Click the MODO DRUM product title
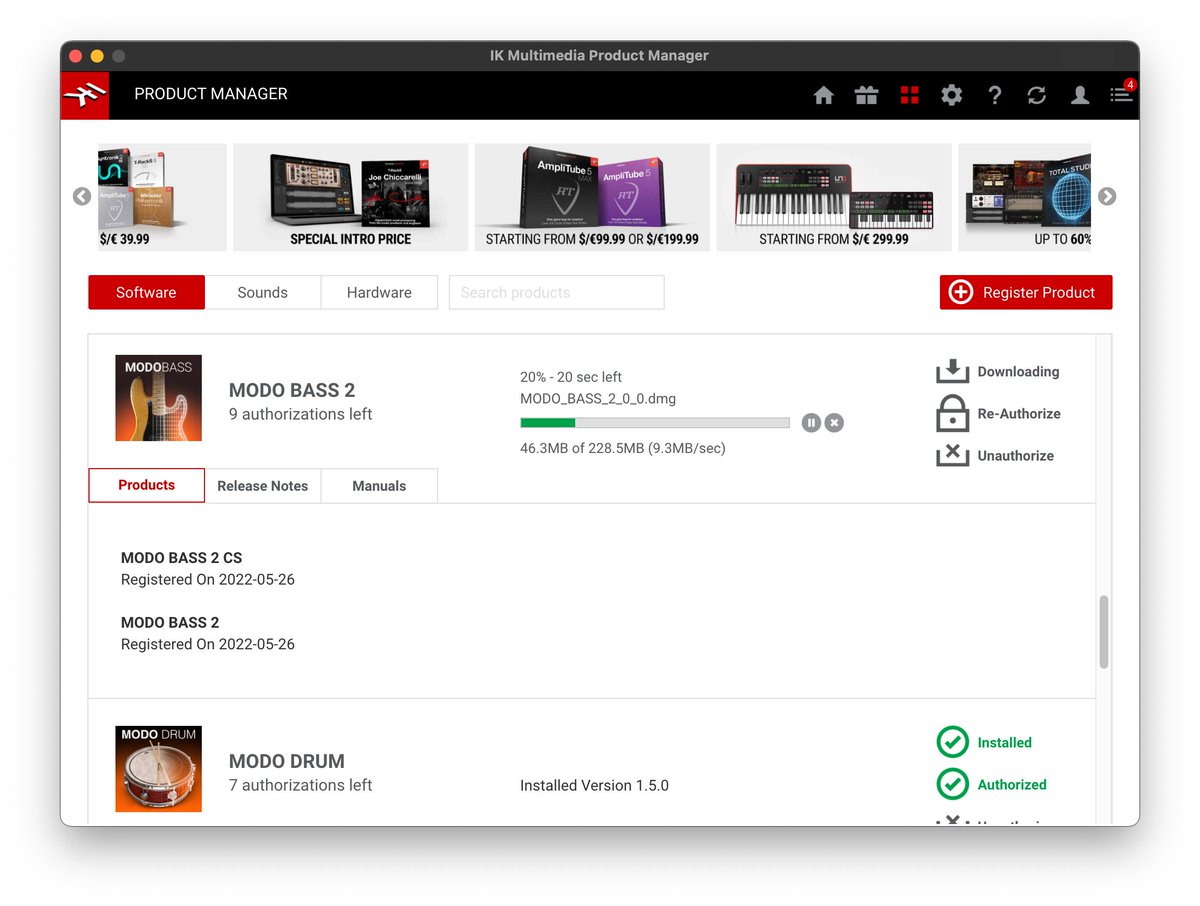The image size is (1200, 906). [x=287, y=761]
